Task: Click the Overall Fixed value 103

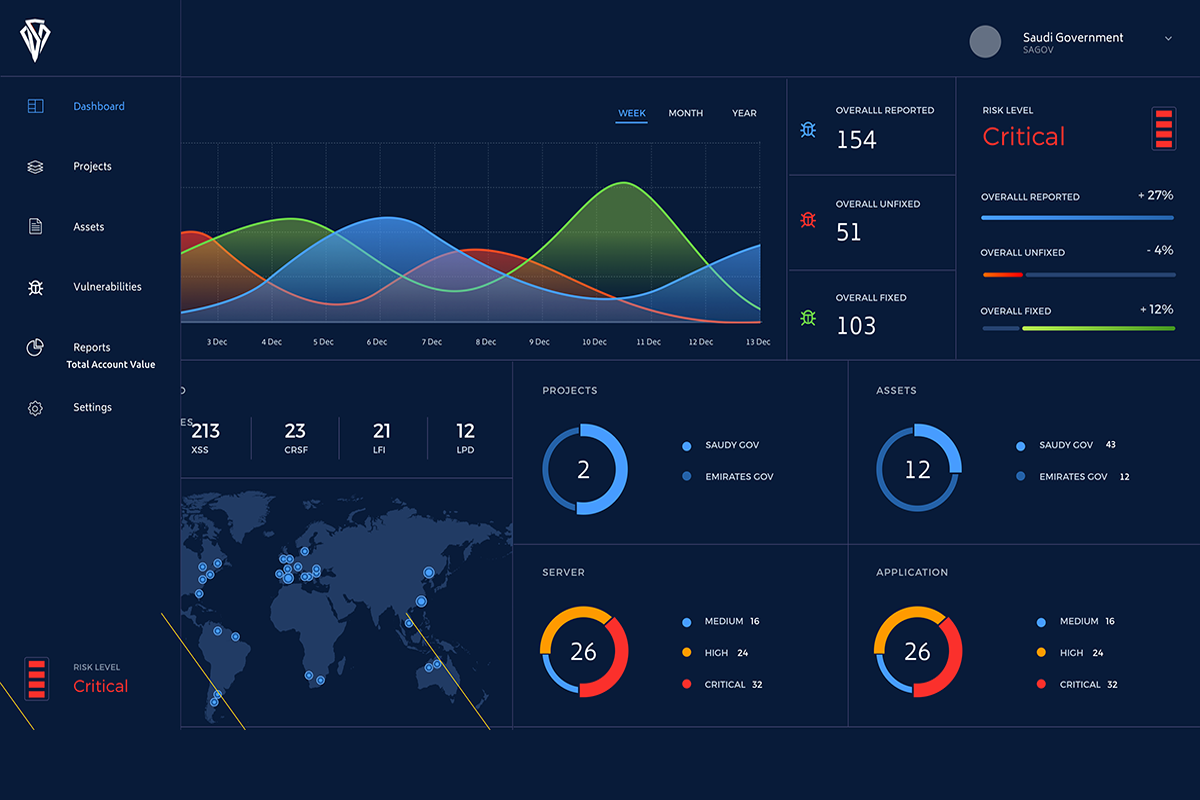Action: pos(857,326)
